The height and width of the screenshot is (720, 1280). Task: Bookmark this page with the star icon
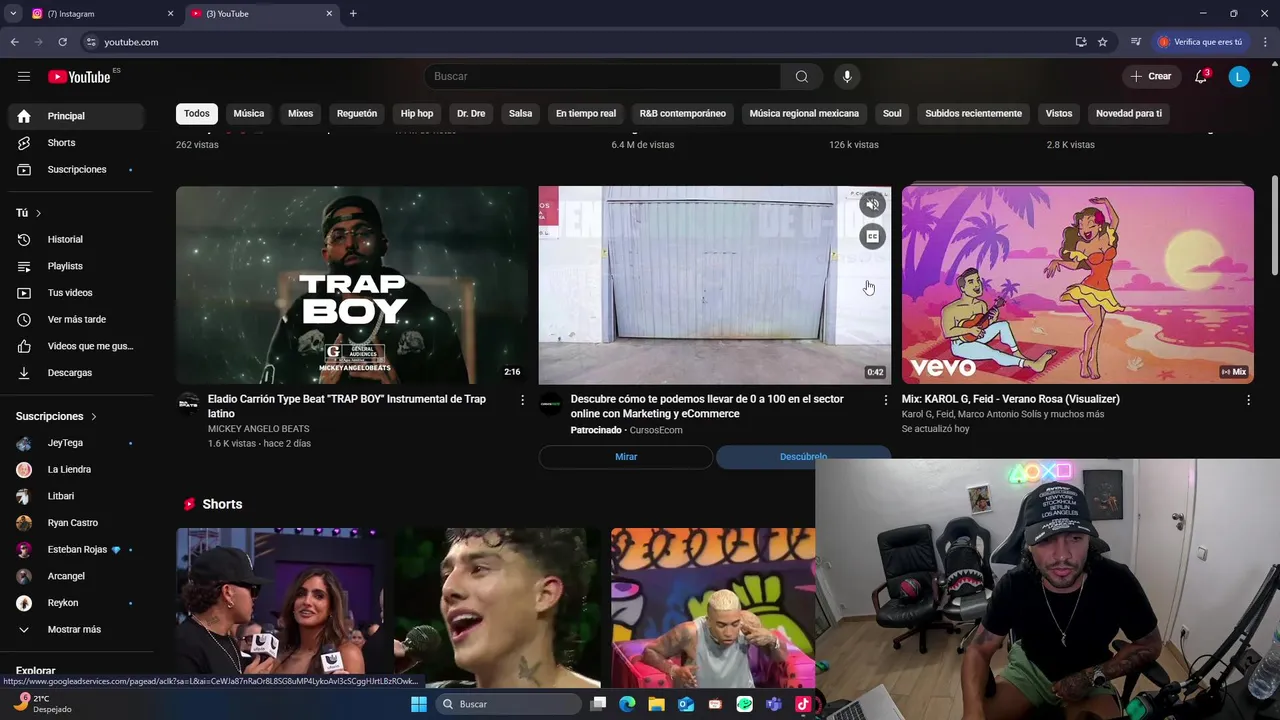click(1103, 42)
